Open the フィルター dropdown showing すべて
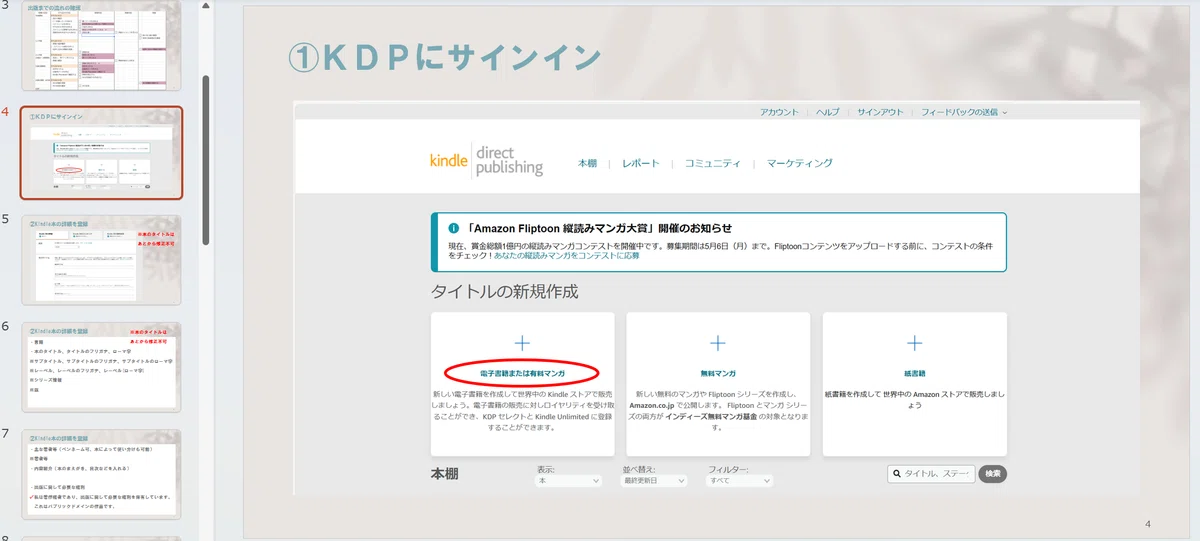This screenshot has width=1200, height=541. click(x=741, y=481)
